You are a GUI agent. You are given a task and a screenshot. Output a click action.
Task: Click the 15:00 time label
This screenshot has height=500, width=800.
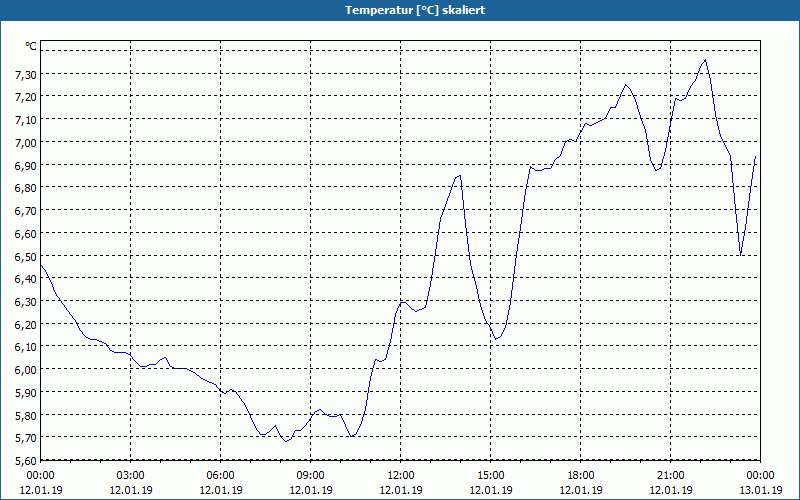491,476
